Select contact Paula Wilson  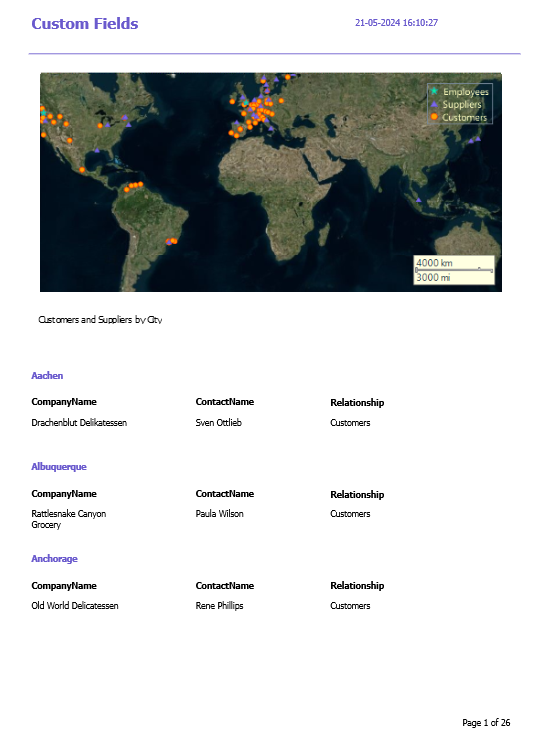tap(219, 514)
